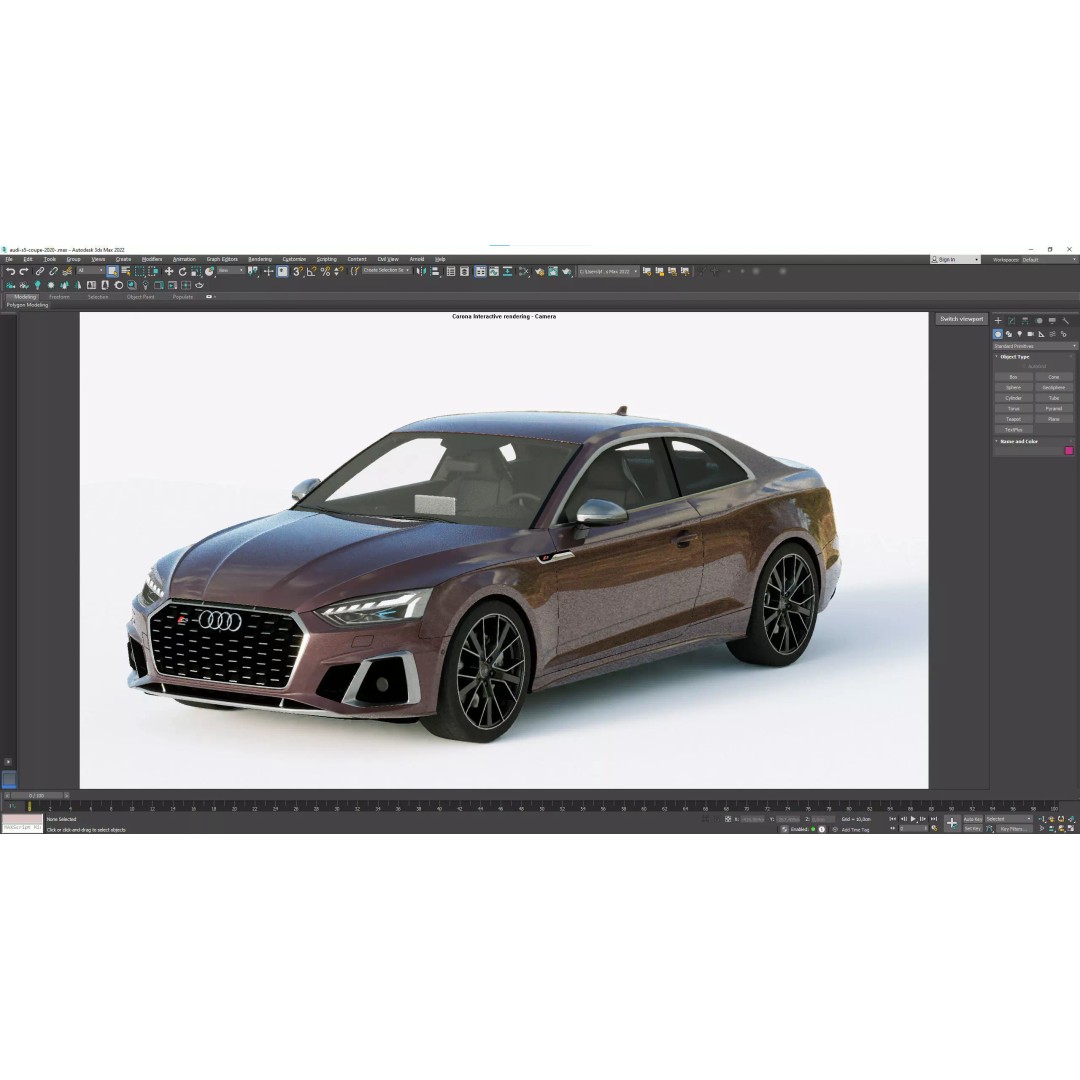Select the Scale tool

196,271
